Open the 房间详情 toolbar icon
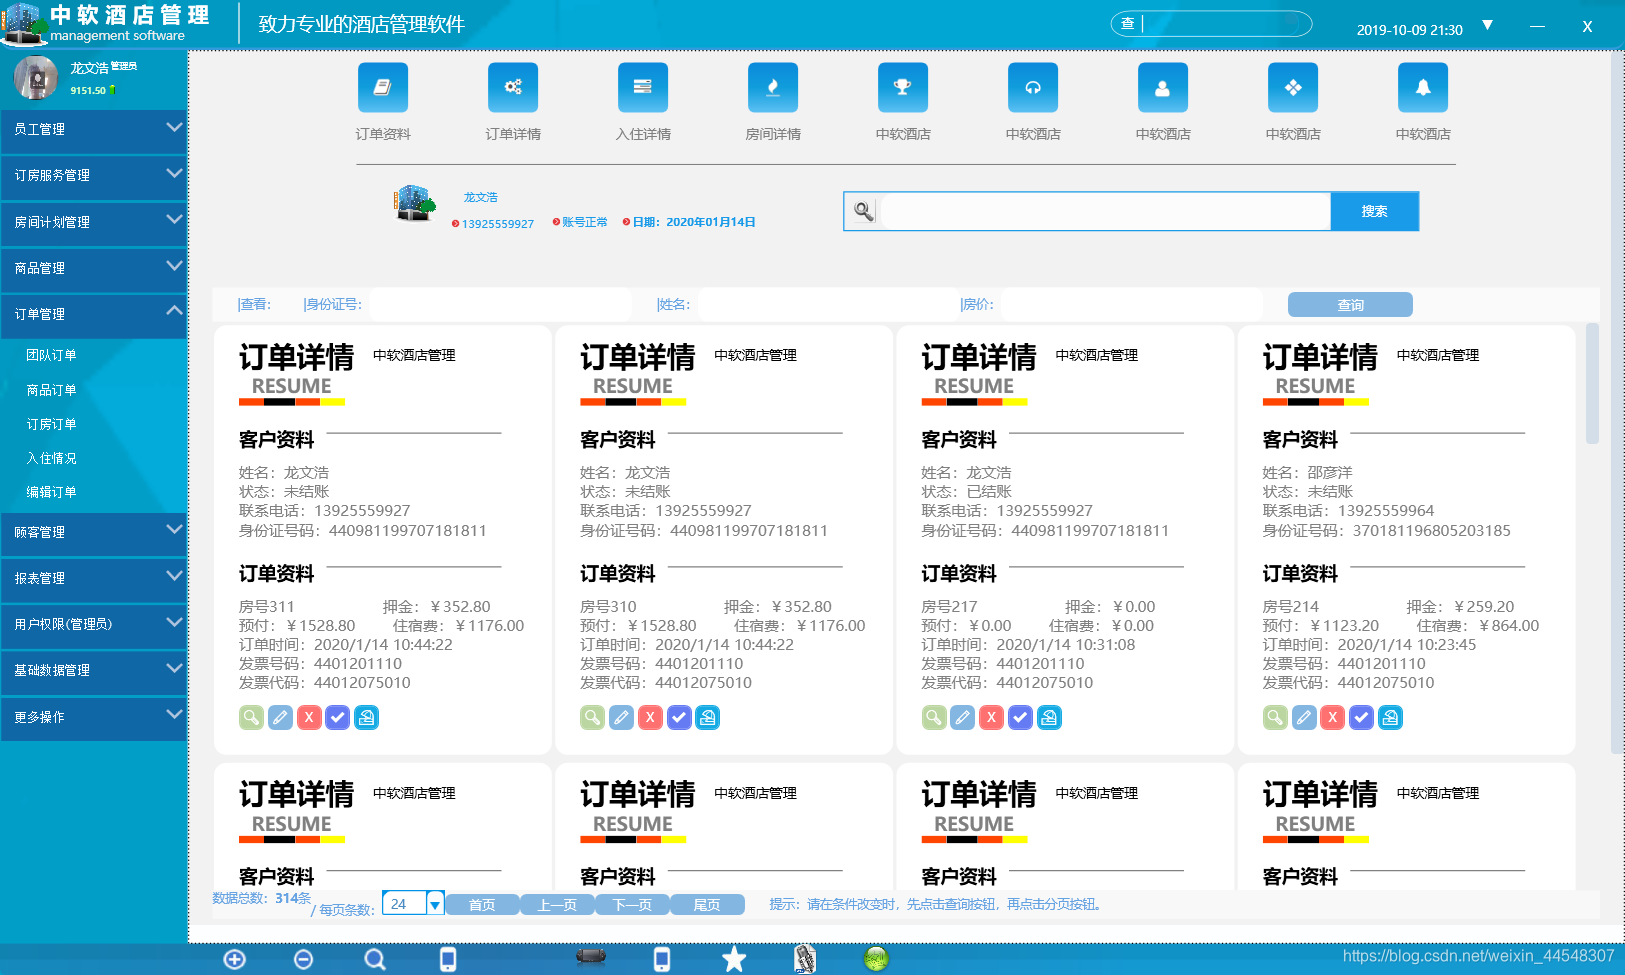 [x=773, y=88]
